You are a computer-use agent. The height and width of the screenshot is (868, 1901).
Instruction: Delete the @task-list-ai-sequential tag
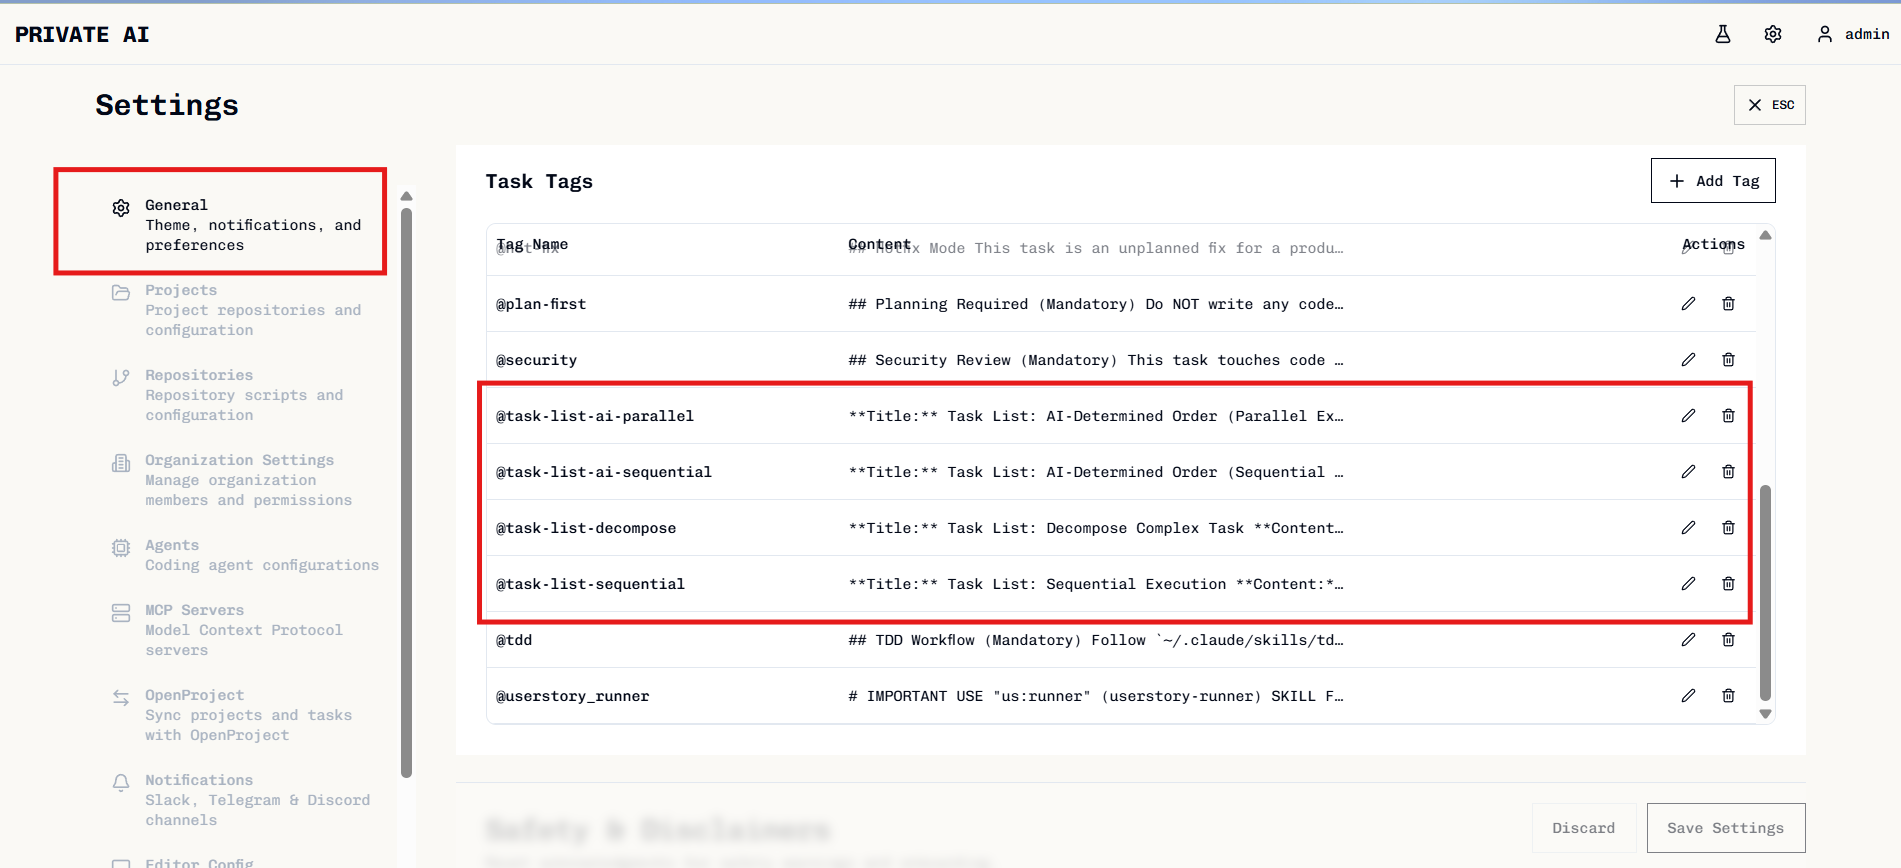pos(1728,472)
